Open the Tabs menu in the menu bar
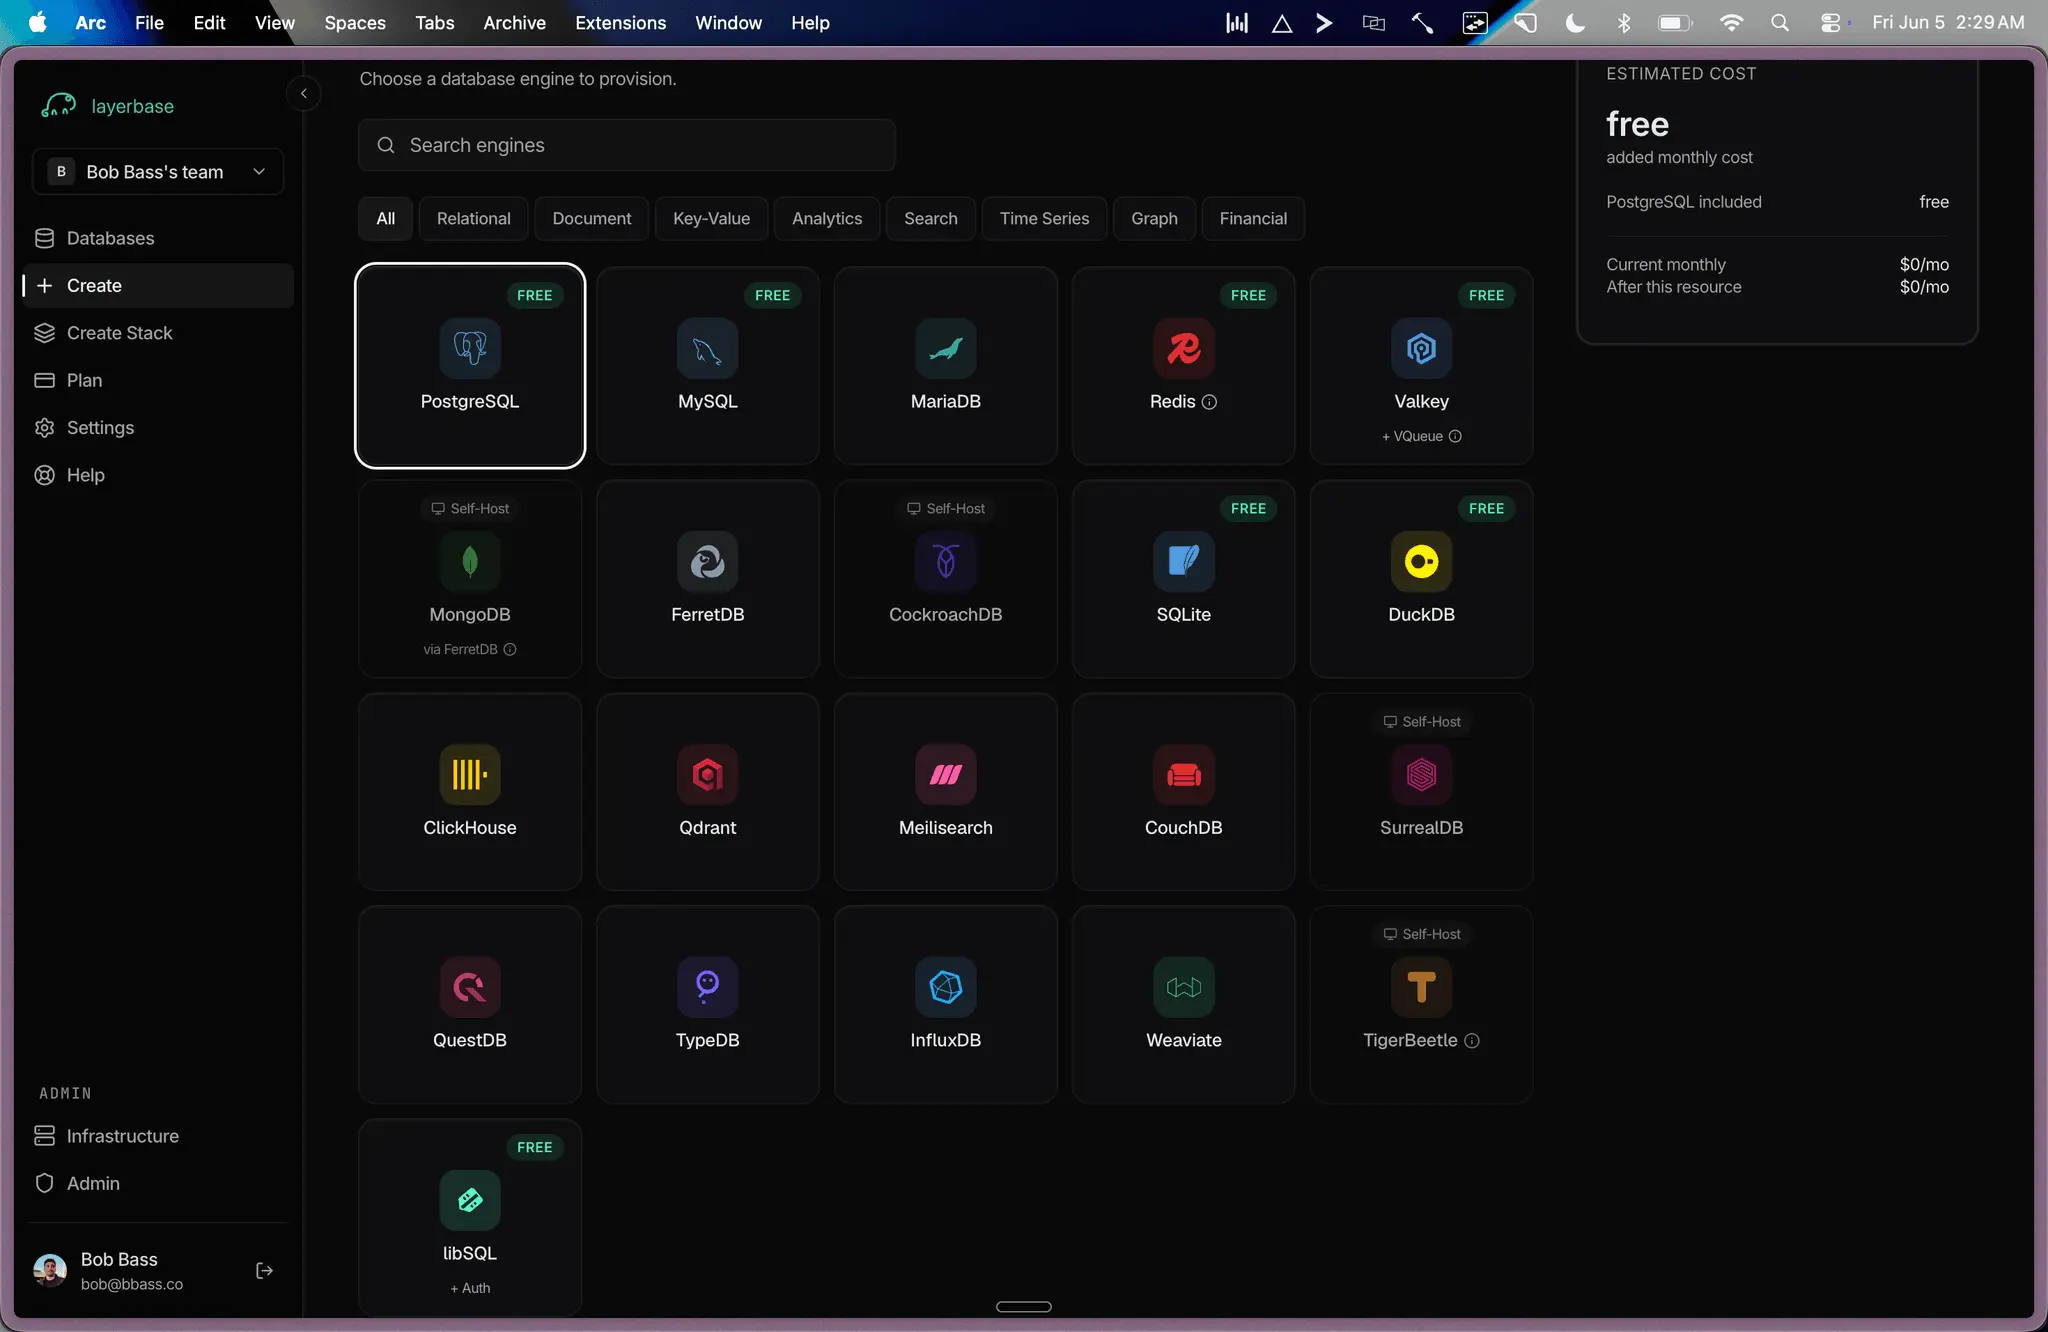Image resolution: width=2048 pixels, height=1332 pixels. [435, 22]
